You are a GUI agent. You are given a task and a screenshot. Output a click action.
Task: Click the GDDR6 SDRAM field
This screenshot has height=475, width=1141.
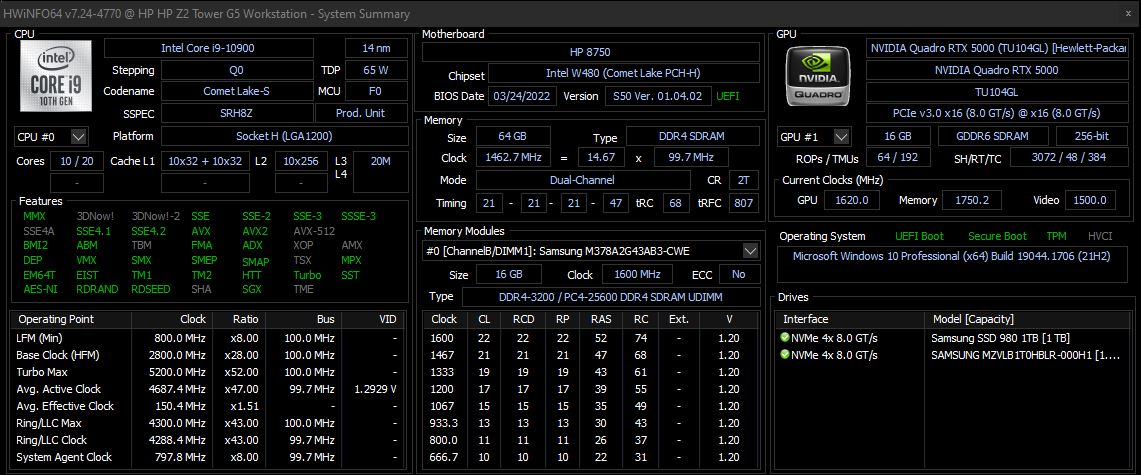pyautogui.click(x=993, y=136)
